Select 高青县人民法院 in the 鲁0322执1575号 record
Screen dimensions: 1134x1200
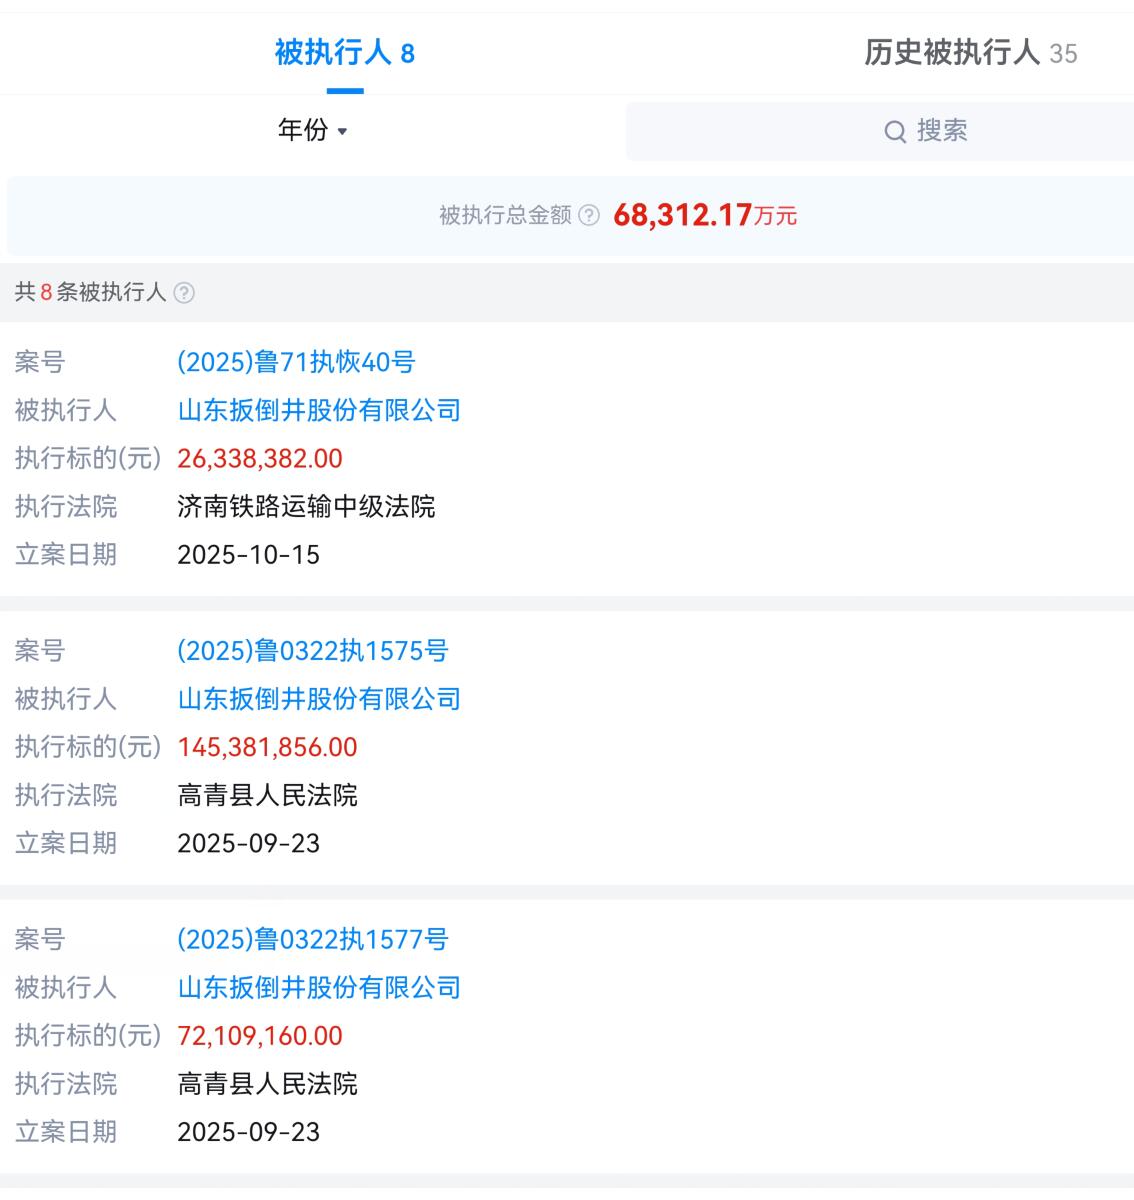click(267, 796)
